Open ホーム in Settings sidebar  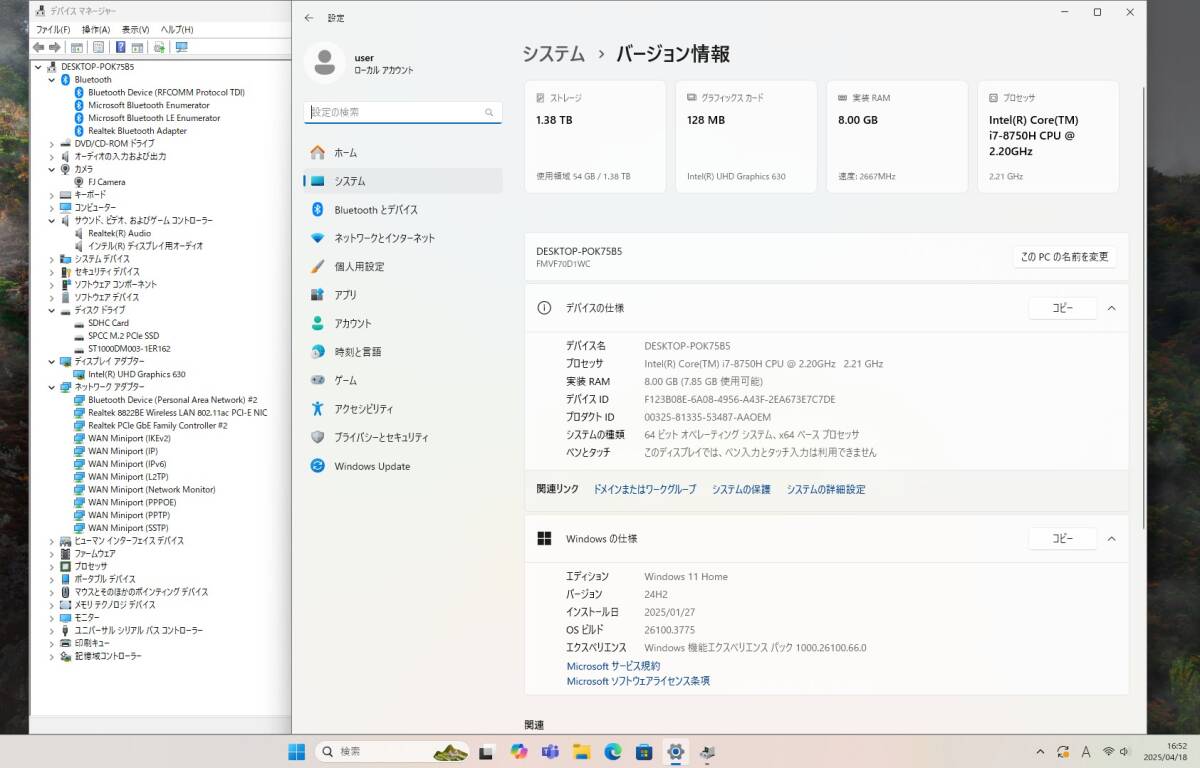point(403,153)
